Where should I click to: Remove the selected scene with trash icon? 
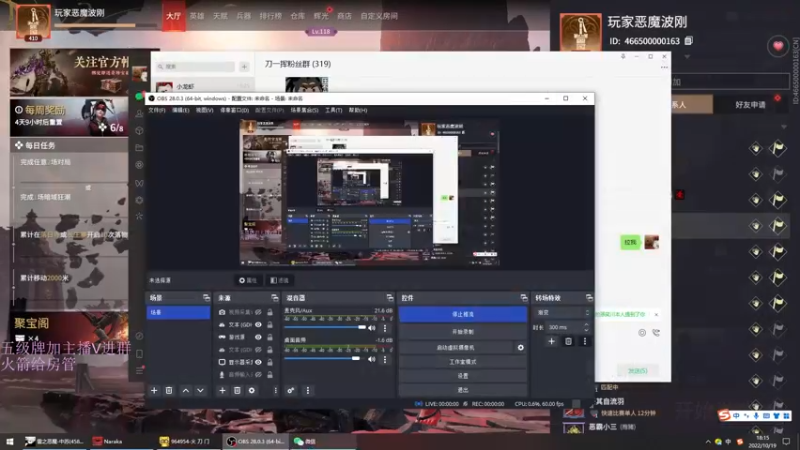(169, 390)
